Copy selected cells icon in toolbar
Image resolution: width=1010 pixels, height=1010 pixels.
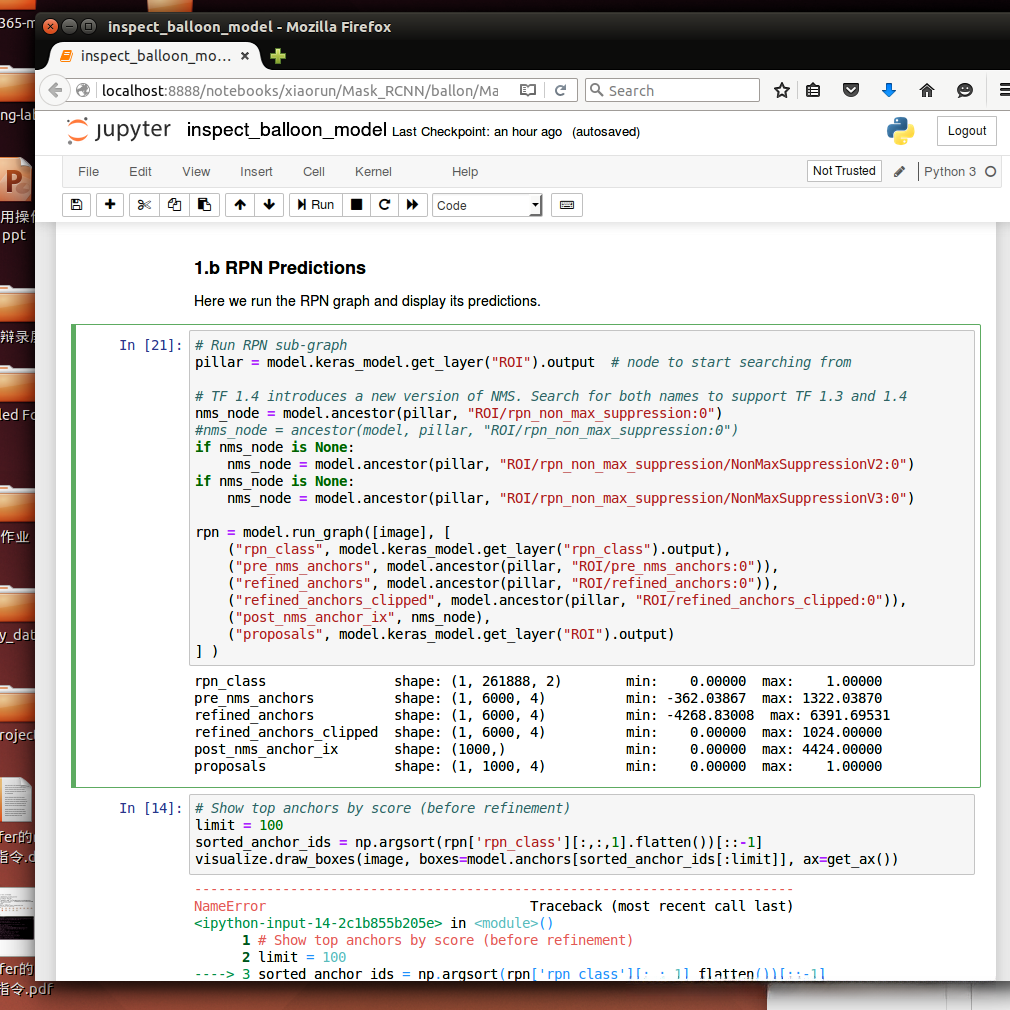click(174, 205)
